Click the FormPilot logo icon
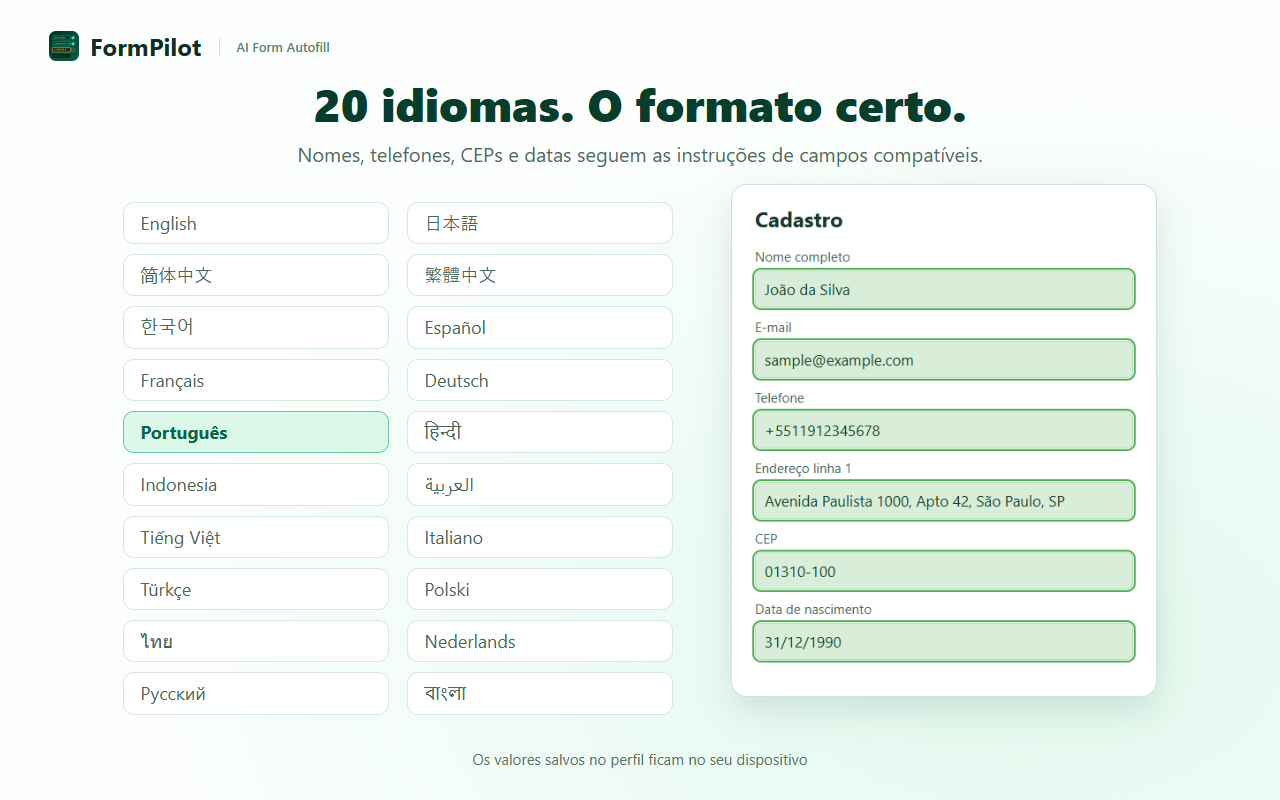The width and height of the screenshot is (1280, 800). pyautogui.click(x=64, y=46)
